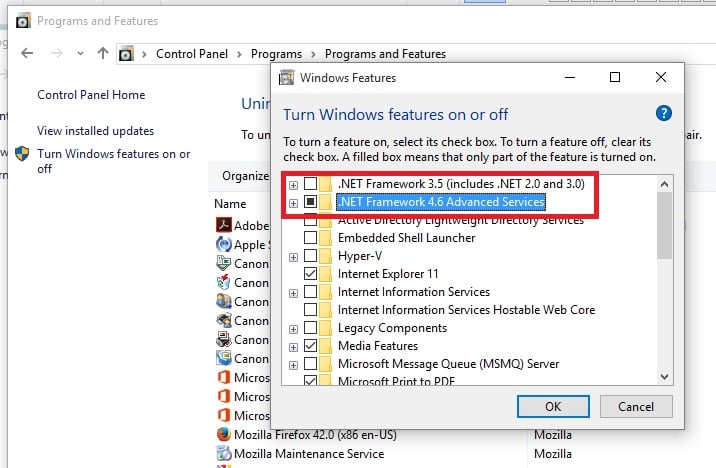Expand Internet Information Services node

293,294
